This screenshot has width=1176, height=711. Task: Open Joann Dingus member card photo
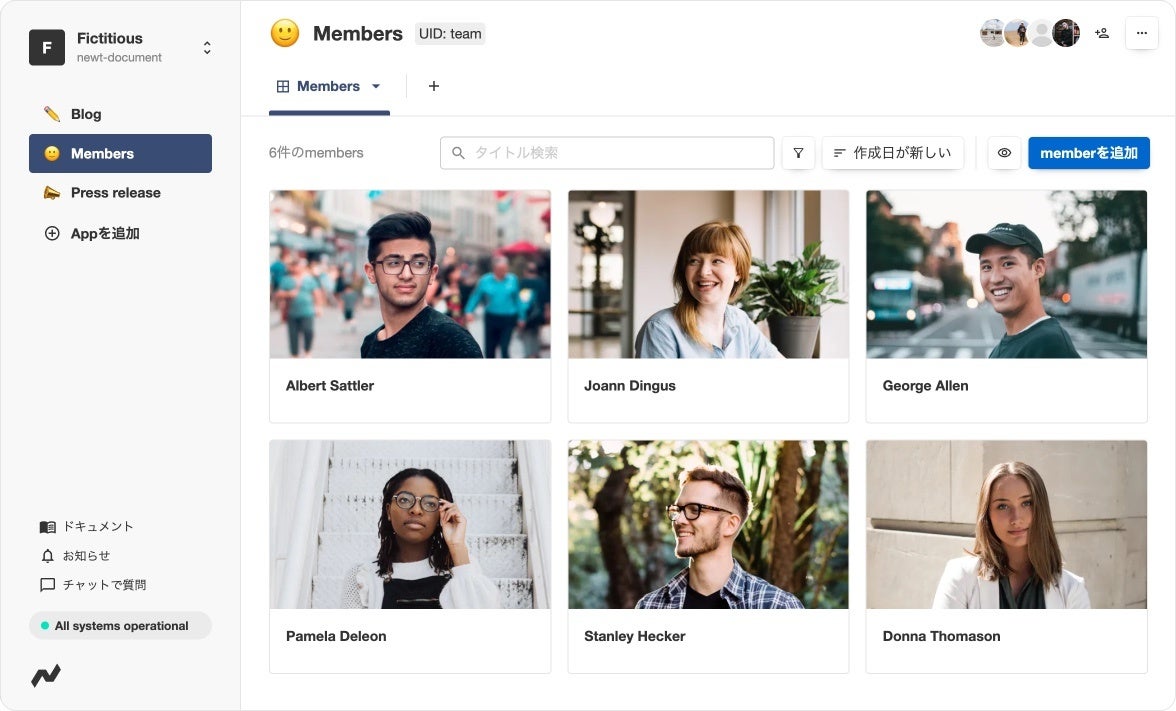708,274
